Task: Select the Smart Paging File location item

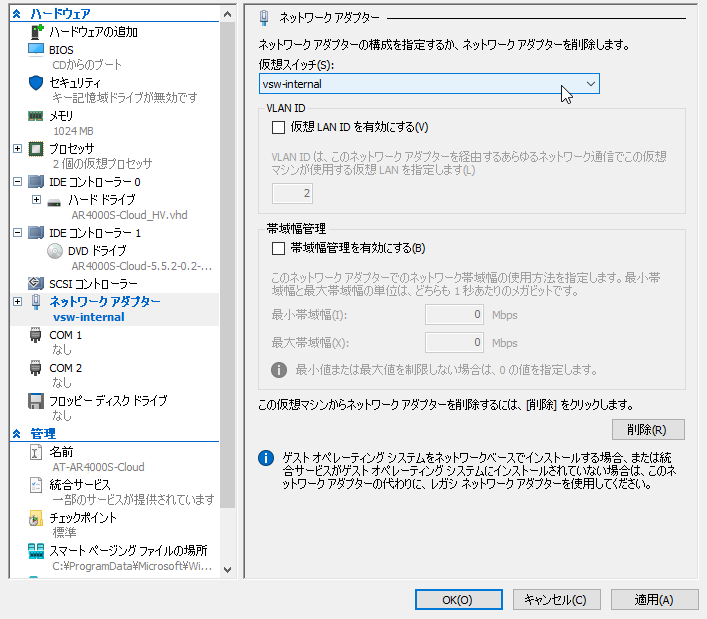Action: (128, 550)
